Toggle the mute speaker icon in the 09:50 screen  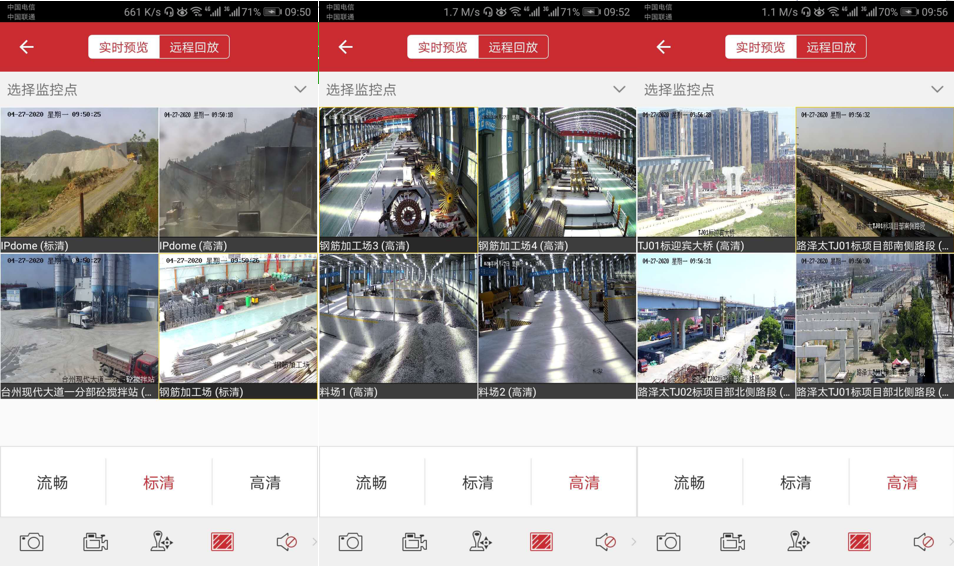[x=286, y=542]
